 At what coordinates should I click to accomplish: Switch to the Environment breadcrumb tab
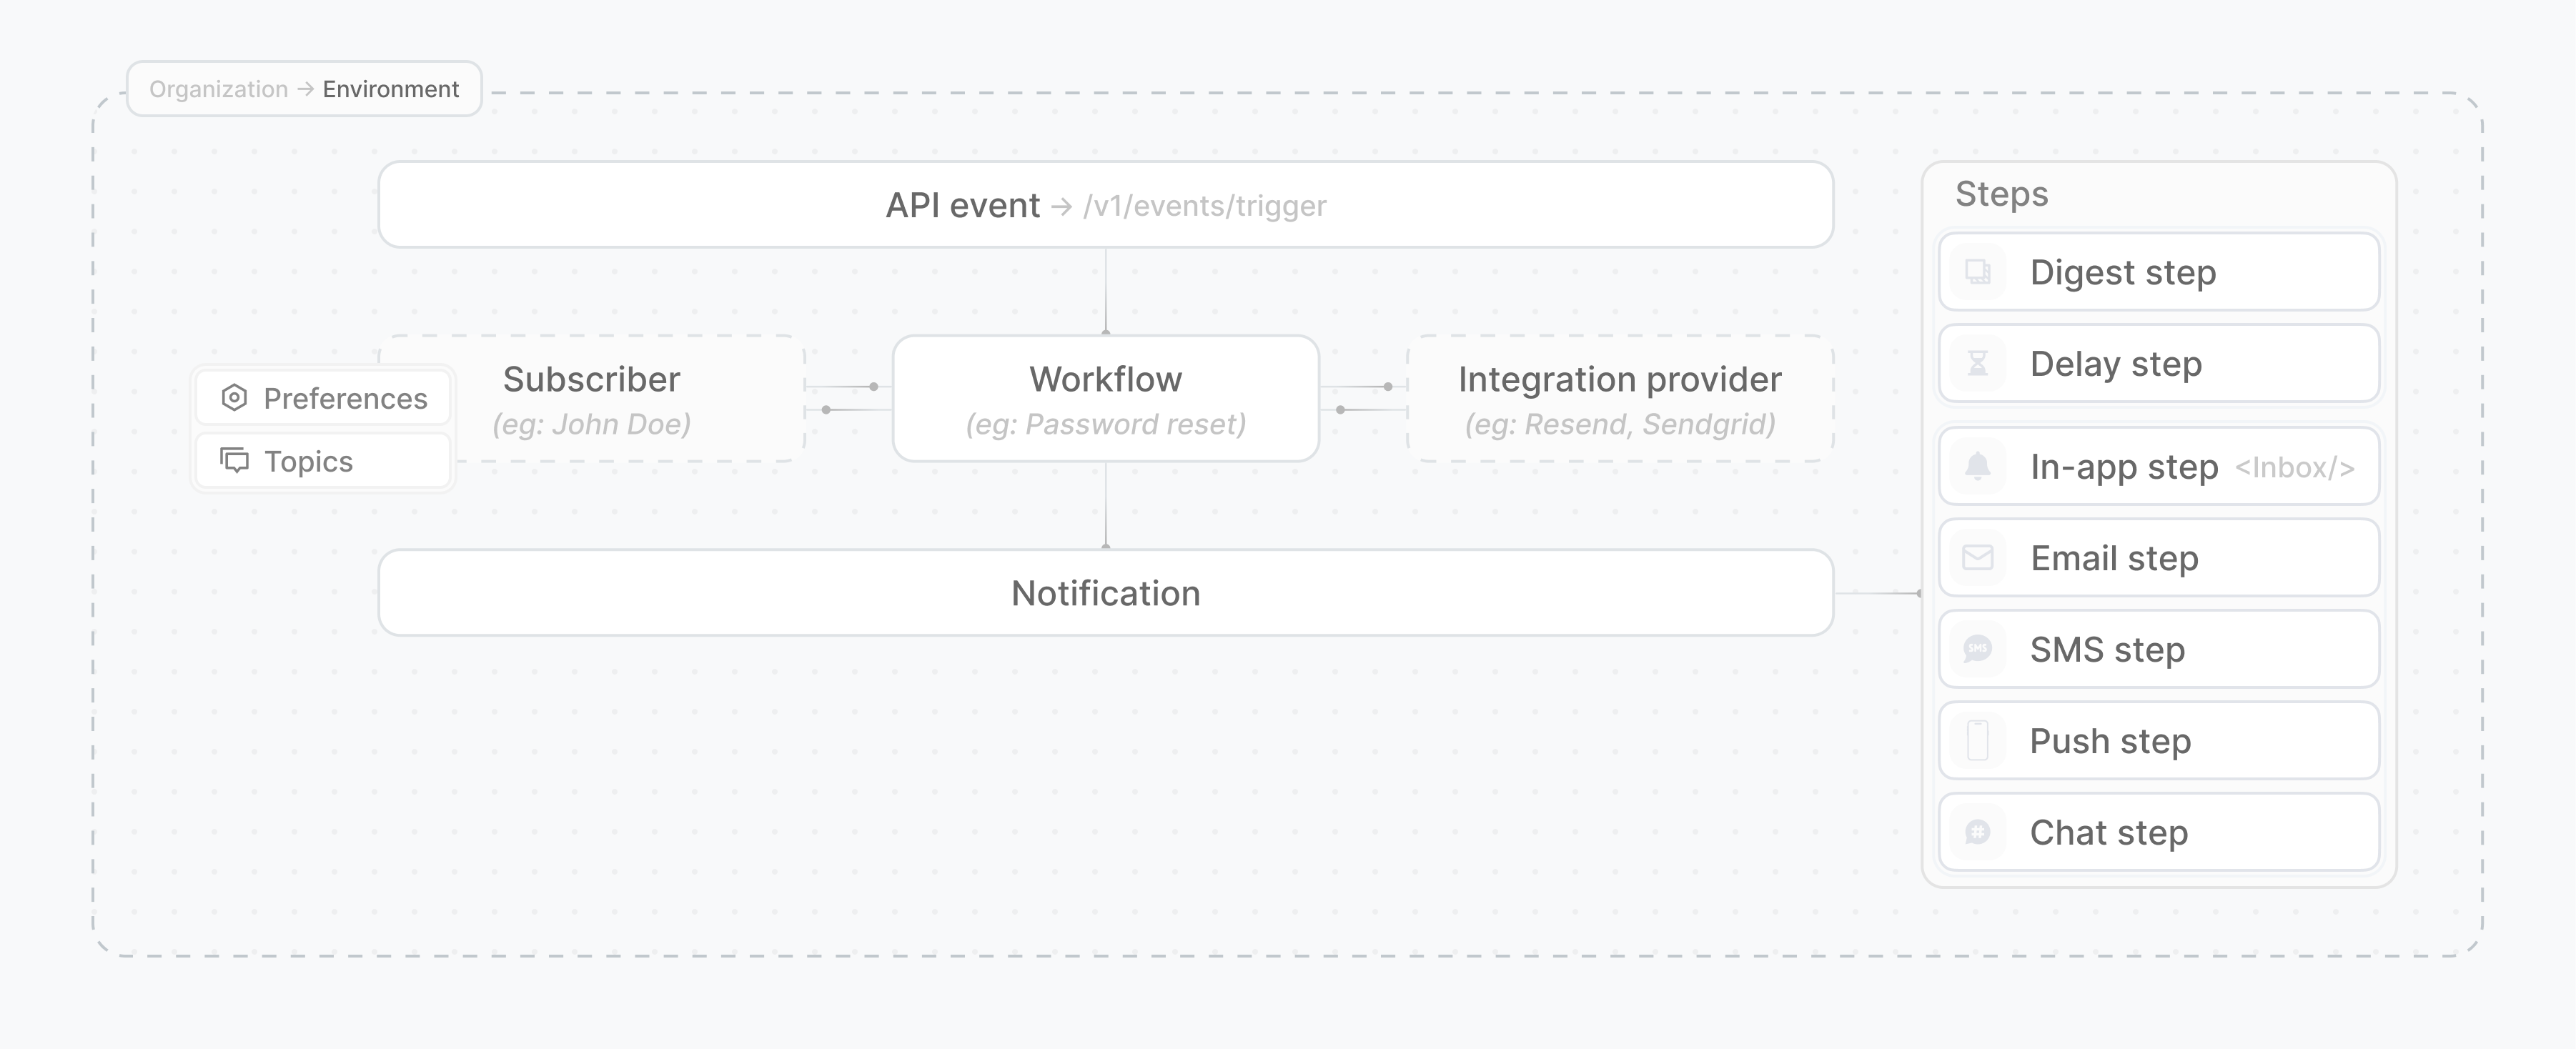pos(390,88)
